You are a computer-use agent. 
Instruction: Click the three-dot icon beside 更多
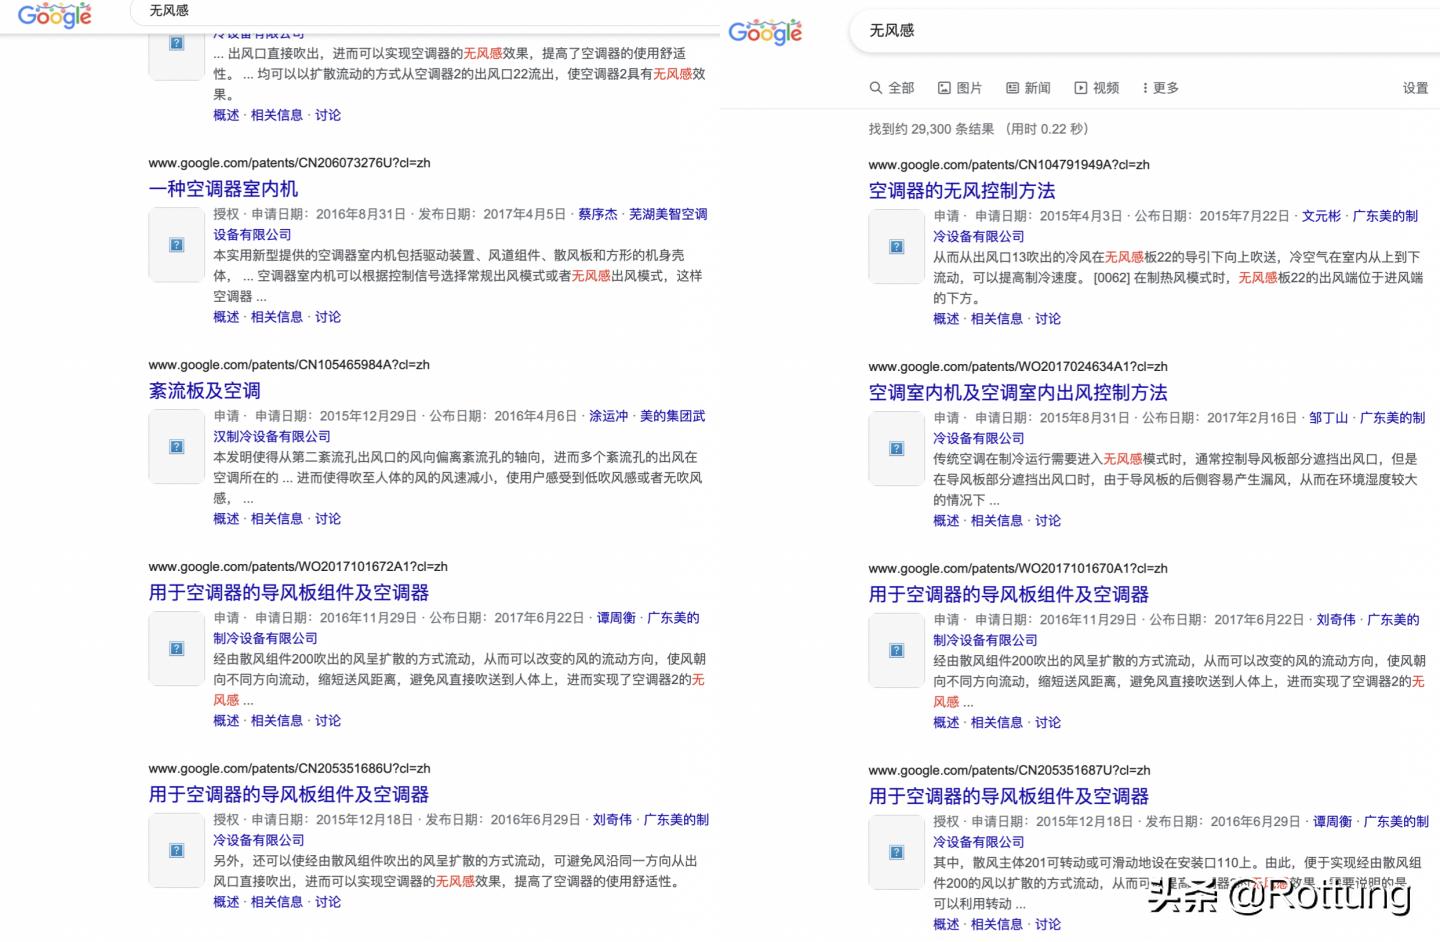click(x=1145, y=88)
